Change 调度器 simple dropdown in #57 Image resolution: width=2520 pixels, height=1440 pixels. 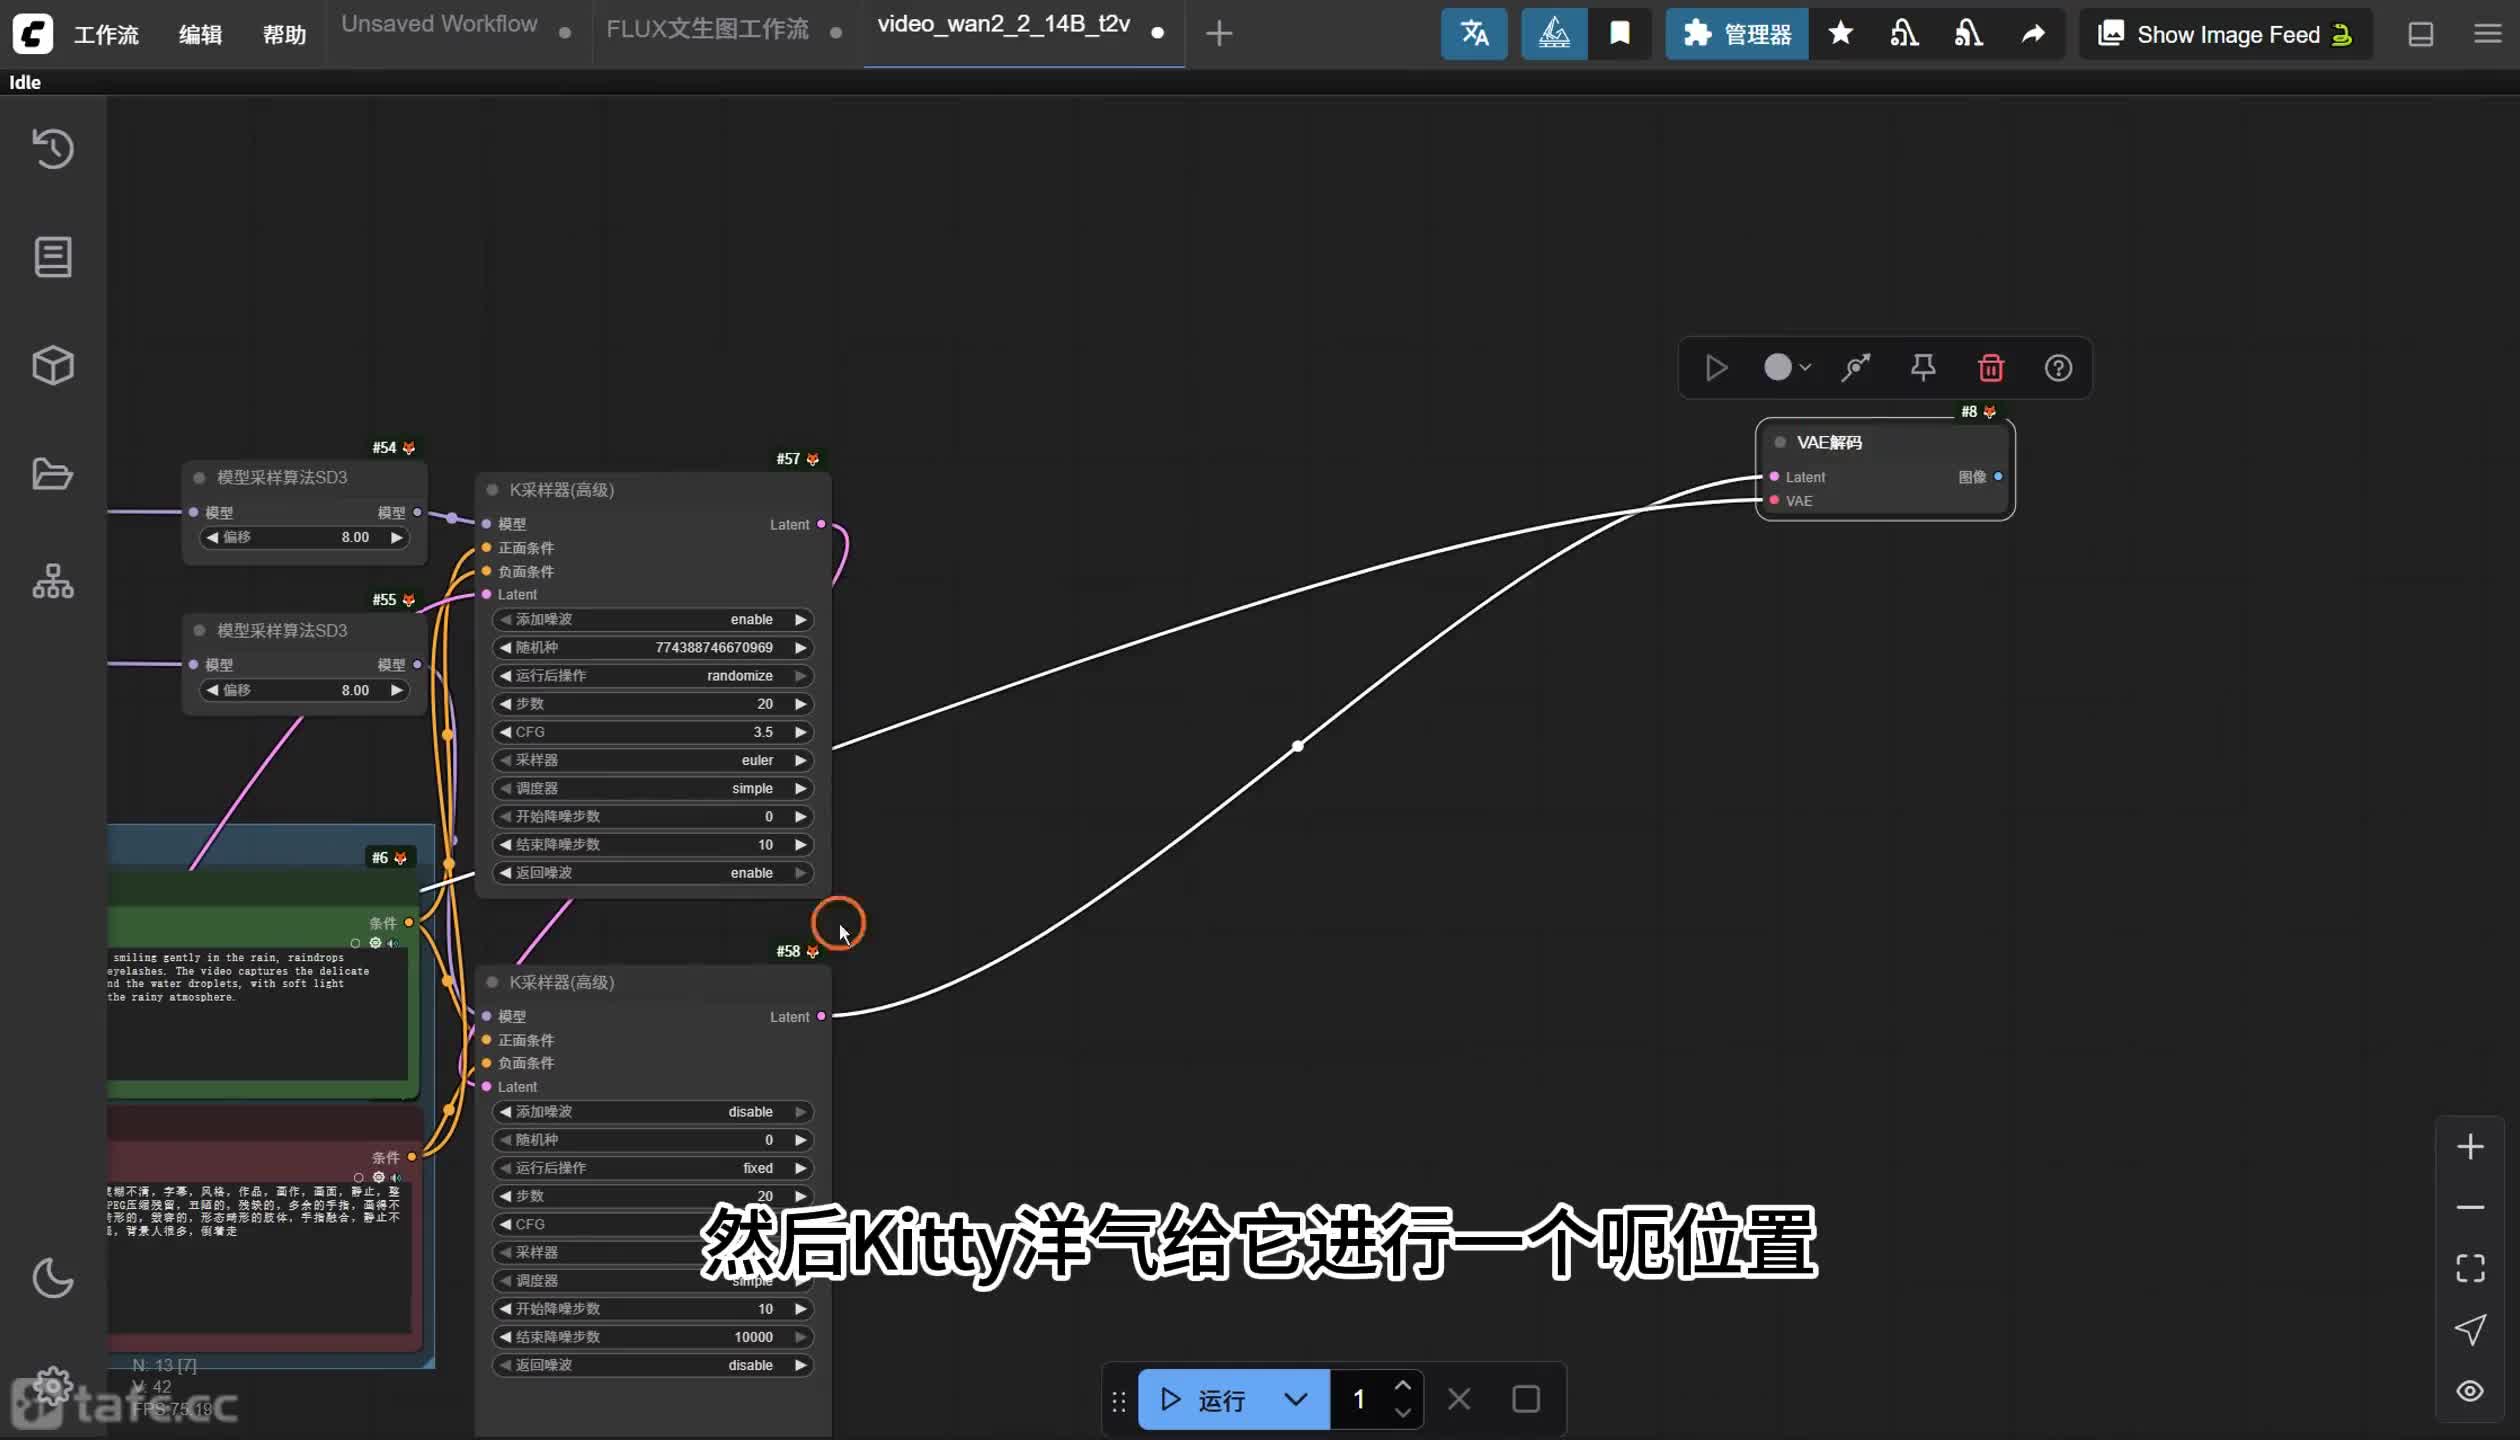(653, 788)
